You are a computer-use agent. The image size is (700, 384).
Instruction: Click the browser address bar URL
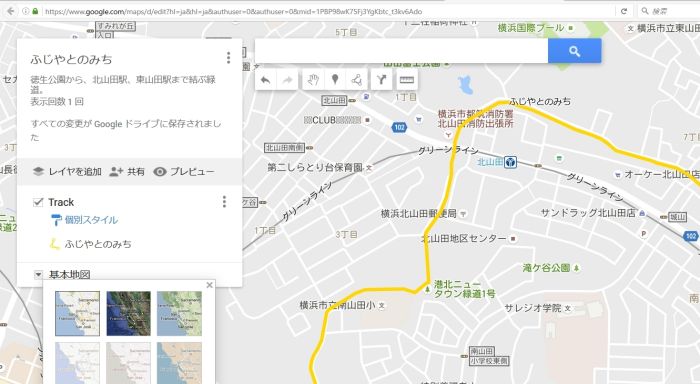[233, 11]
